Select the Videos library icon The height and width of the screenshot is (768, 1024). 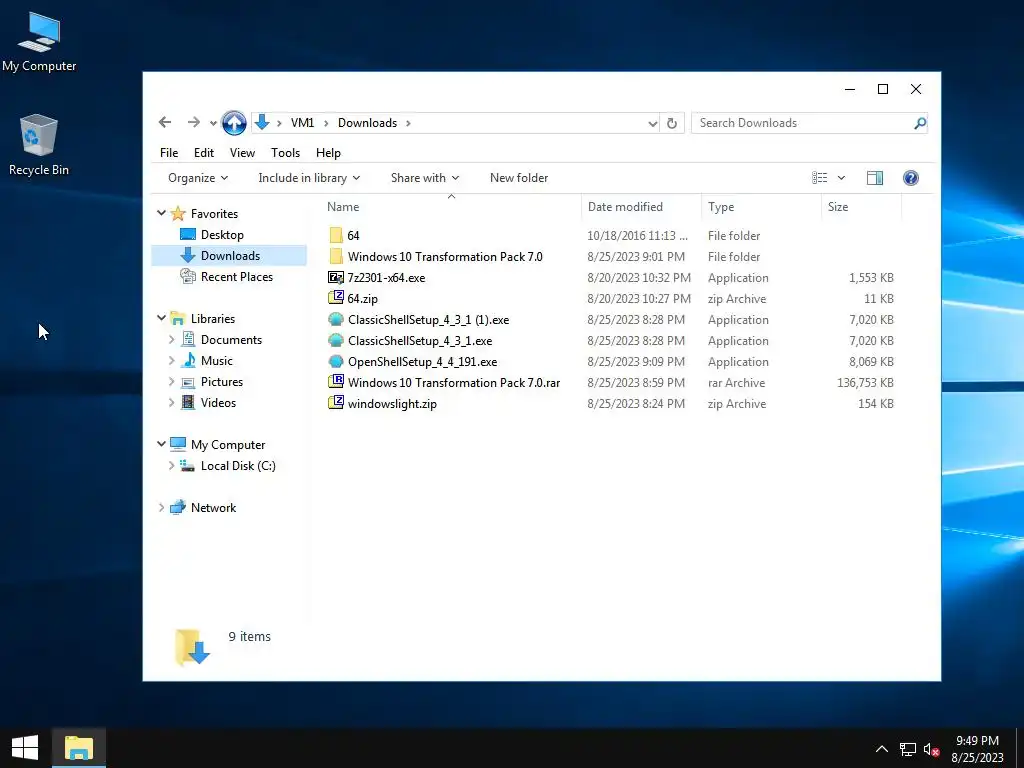[188, 402]
